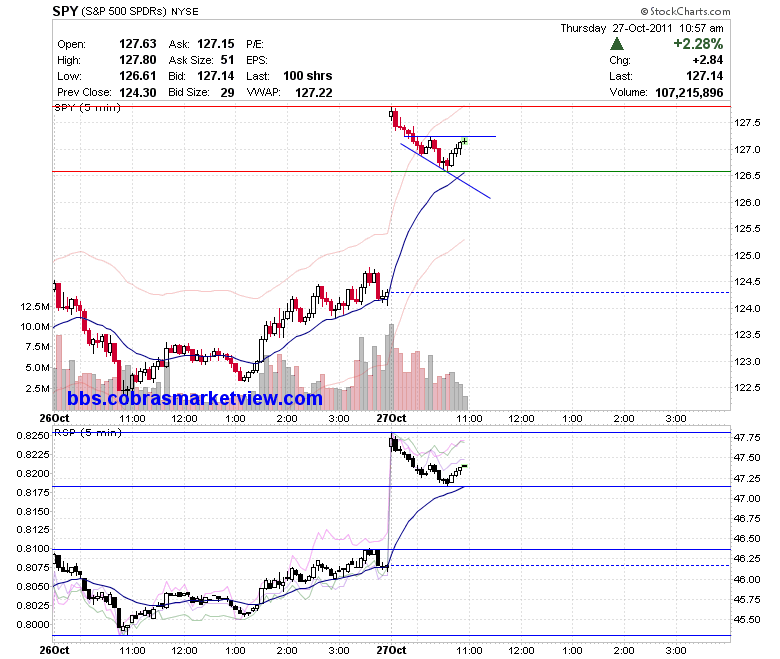The width and height of the screenshot is (780, 659).
Task: Select the VWAP value 127.22
Action: click(314, 93)
